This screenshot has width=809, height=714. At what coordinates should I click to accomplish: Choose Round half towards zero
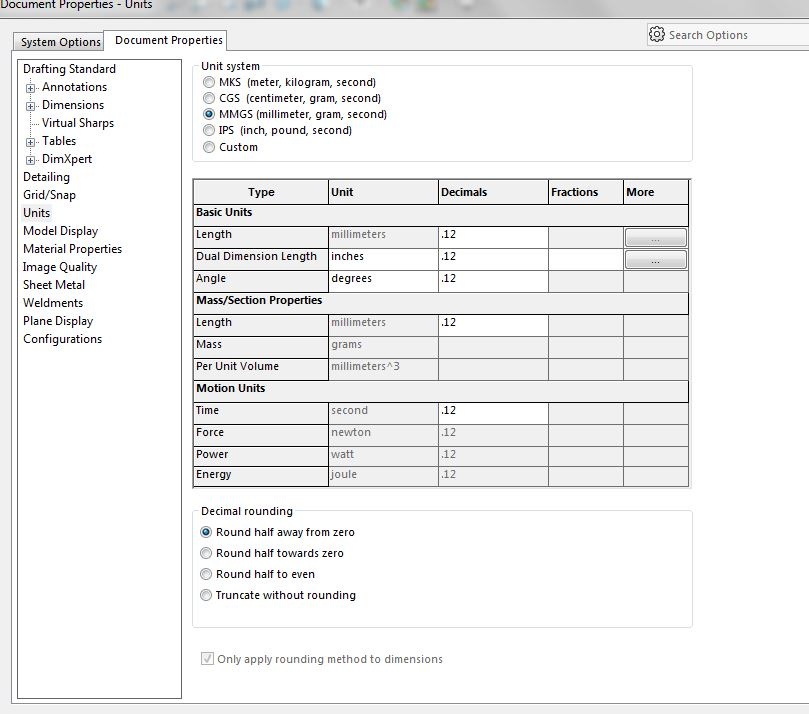click(206, 553)
